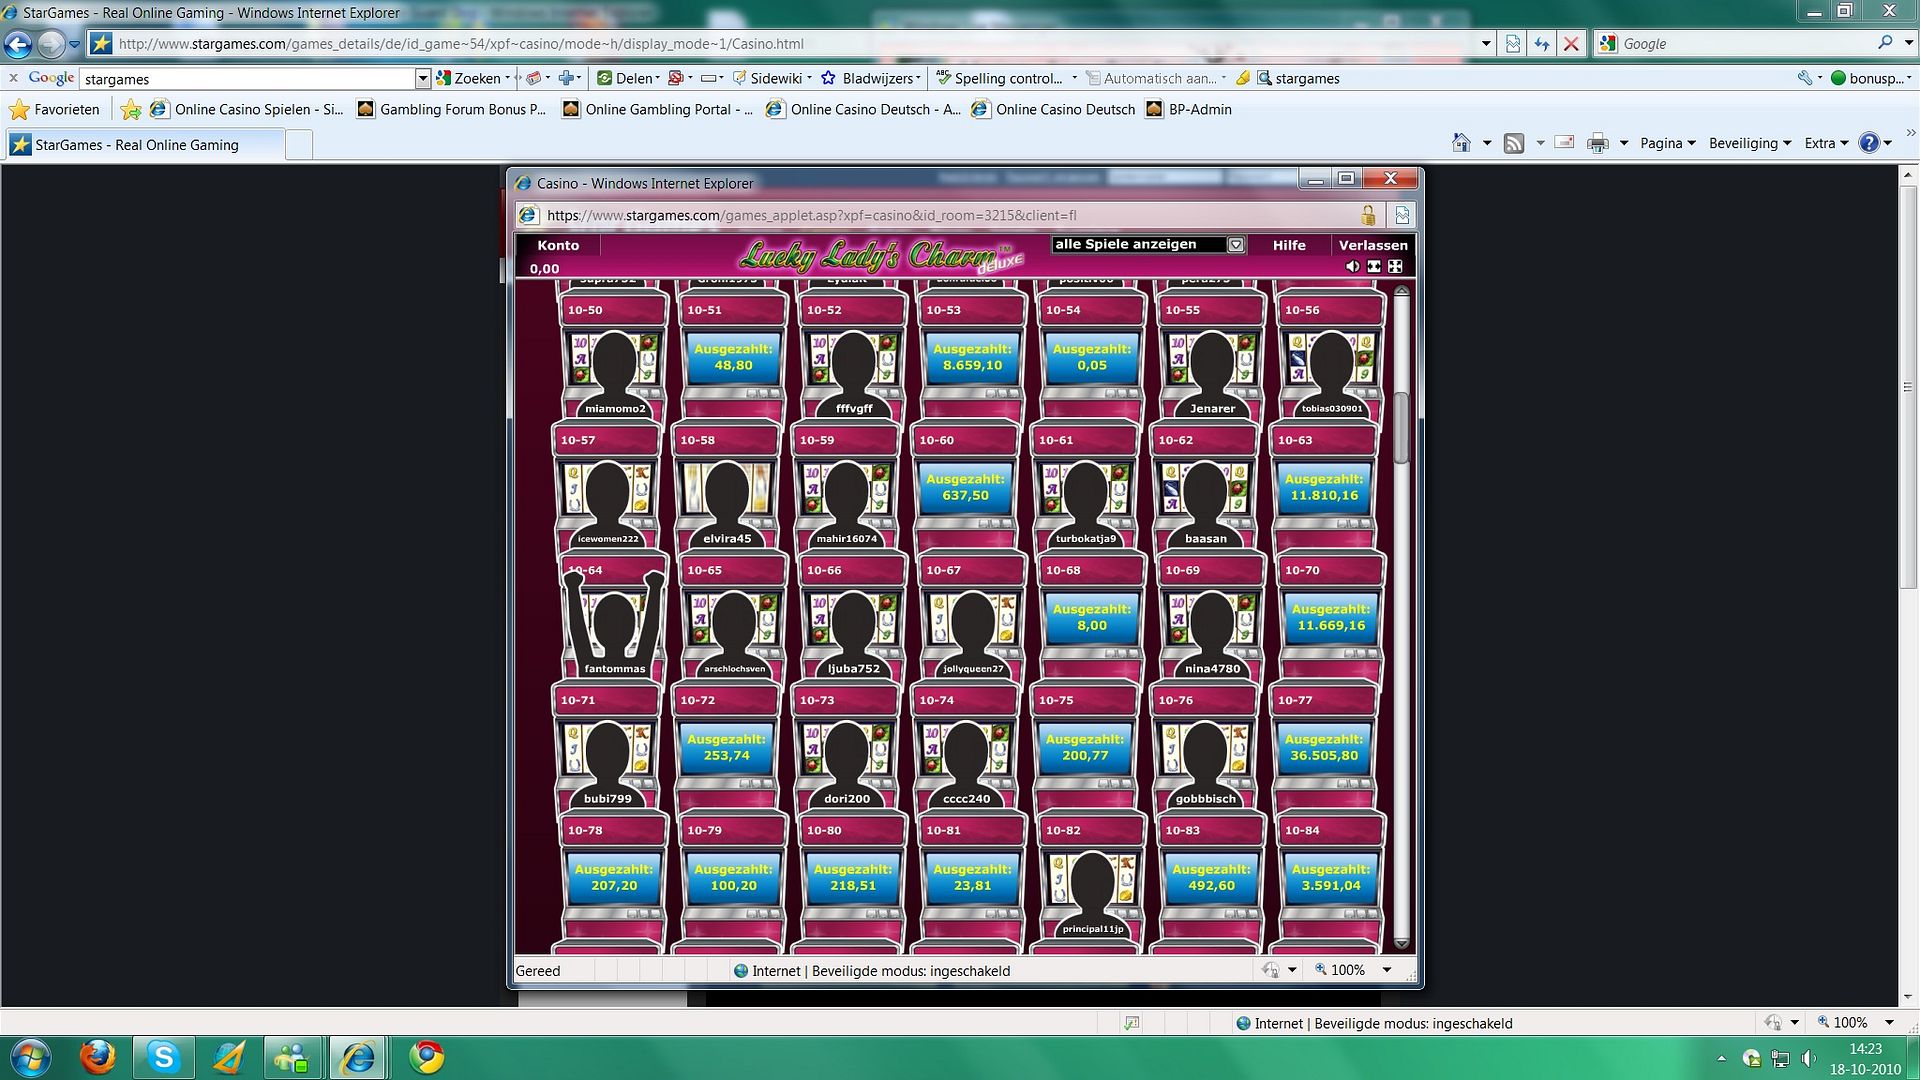Open a new blank tab
The width and height of the screenshot is (1920, 1080).
coord(299,145)
